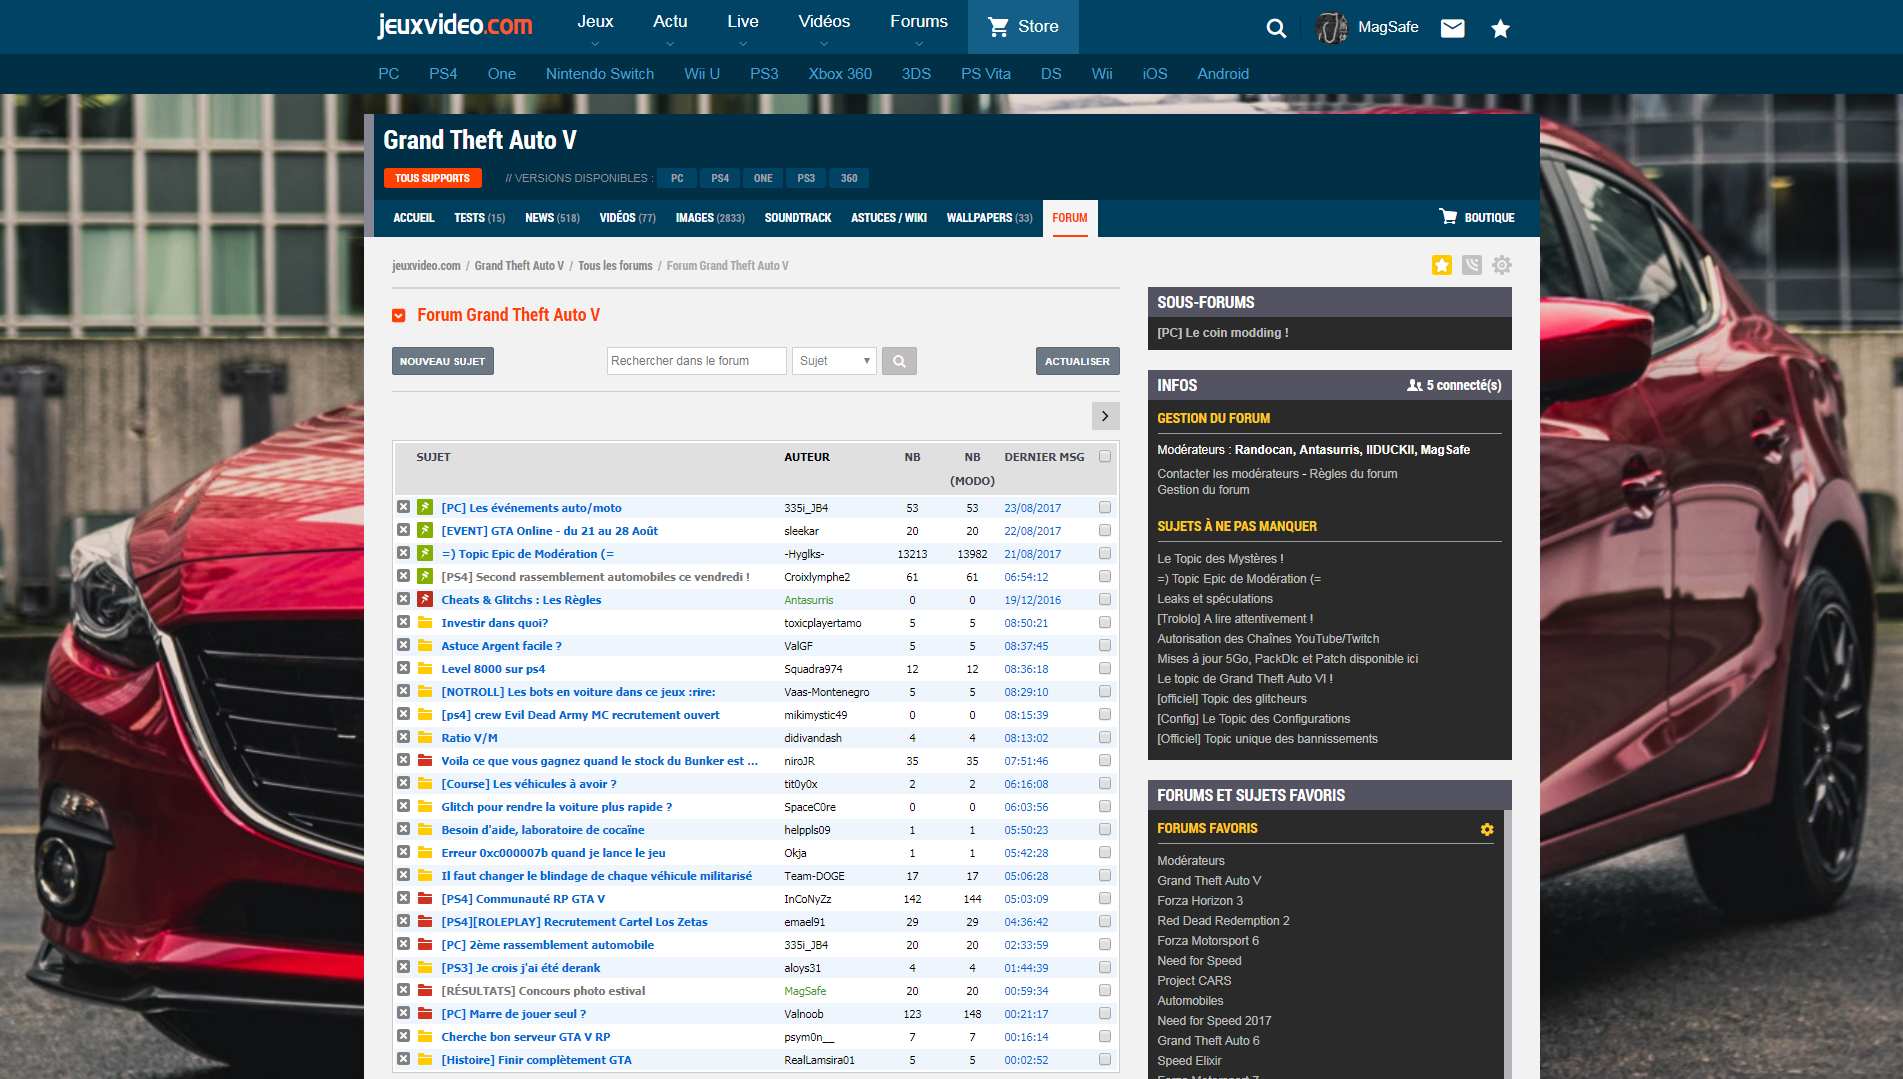Click folder icon of 'Cherche bon serveur GTA V RP'
This screenshot has height=1079, width=1903.
[x=425, y=1036]
